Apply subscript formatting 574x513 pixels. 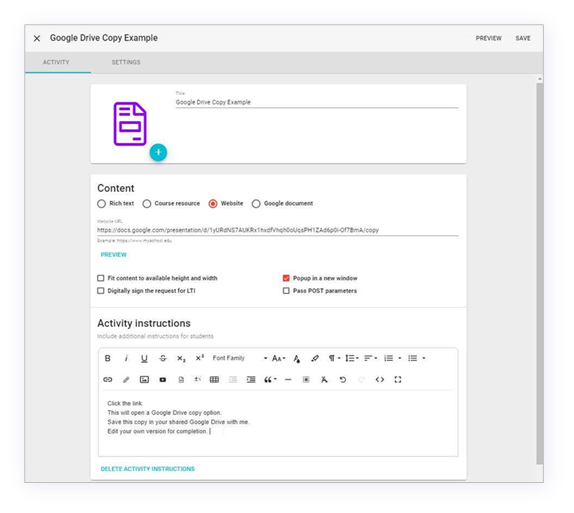[181, 358]
